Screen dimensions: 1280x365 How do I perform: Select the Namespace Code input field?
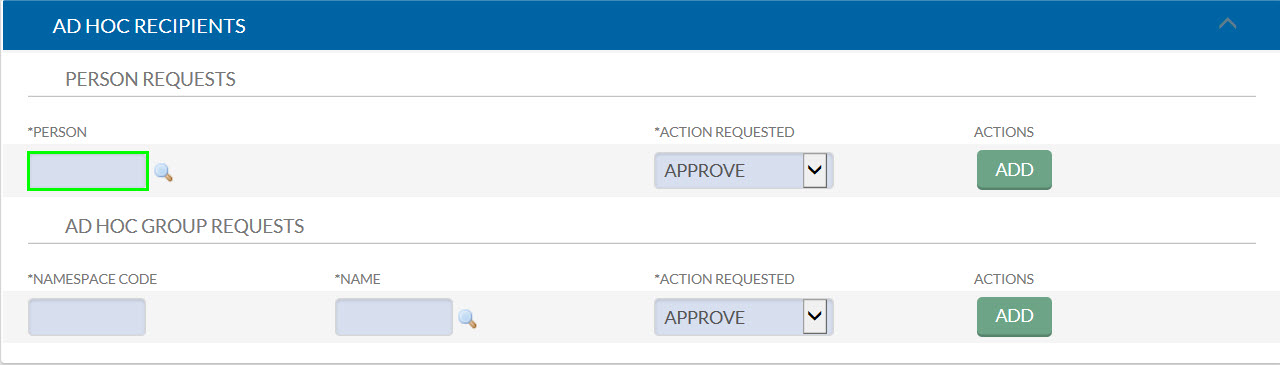point(87,317)
